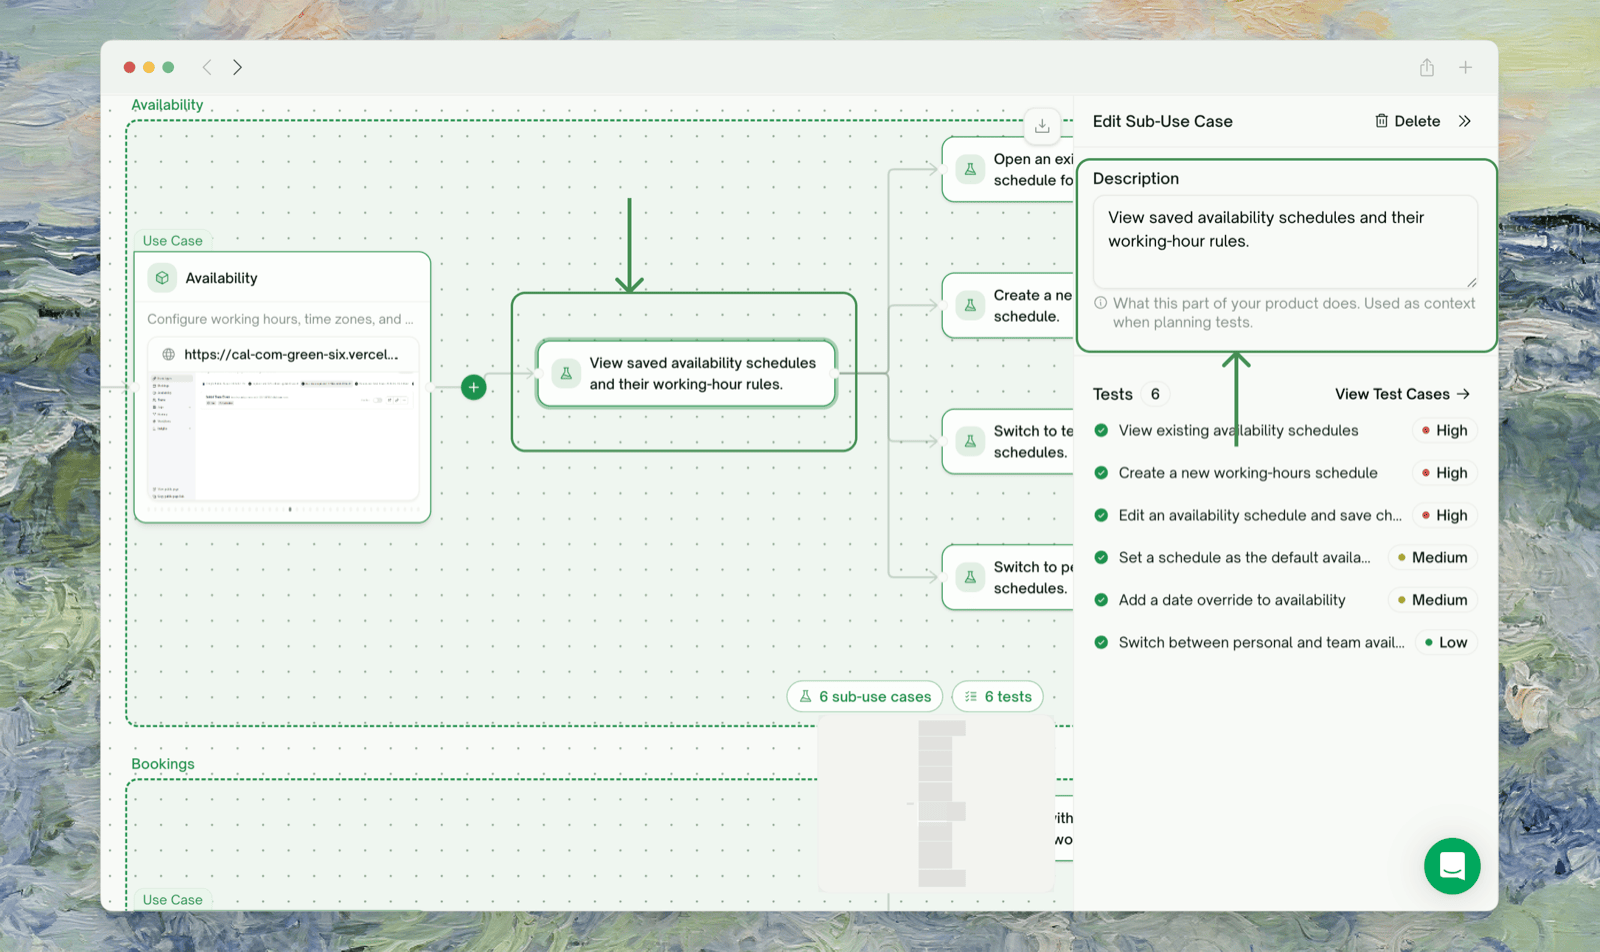The width and height of the screenshot is (1600, 952).
Task: Click the flask icon on 'View saved availability schedules' node
Action: (566, 373)
